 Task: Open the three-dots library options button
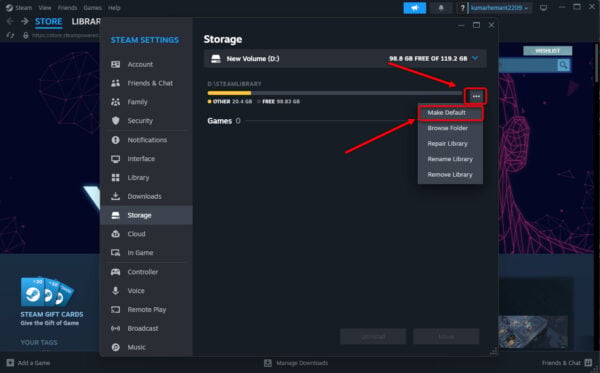coord(476,96)
